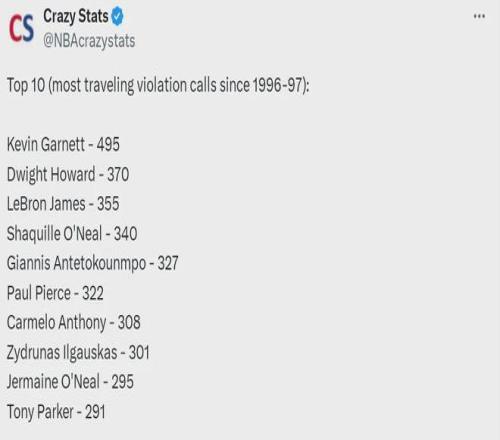Visit the @NBAcrazystats handle link
The height and width of the screenshot is (440, 500).
[89, 41]
